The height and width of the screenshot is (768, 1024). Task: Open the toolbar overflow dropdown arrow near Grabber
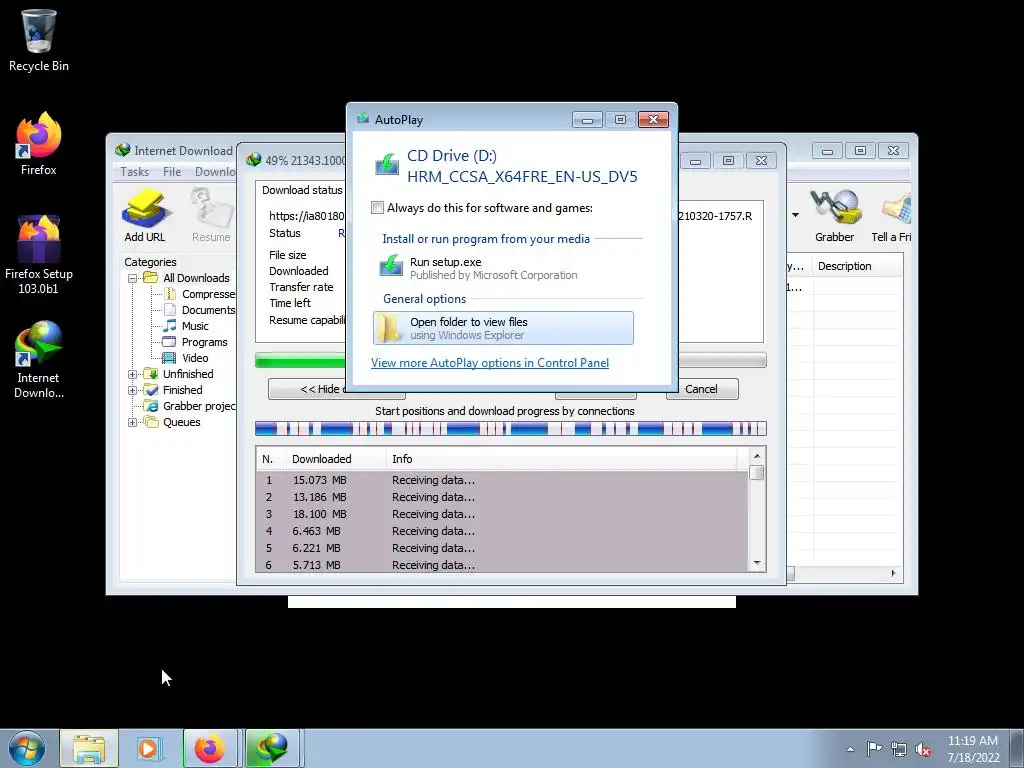pyautogui.click(x=795, y=215)
